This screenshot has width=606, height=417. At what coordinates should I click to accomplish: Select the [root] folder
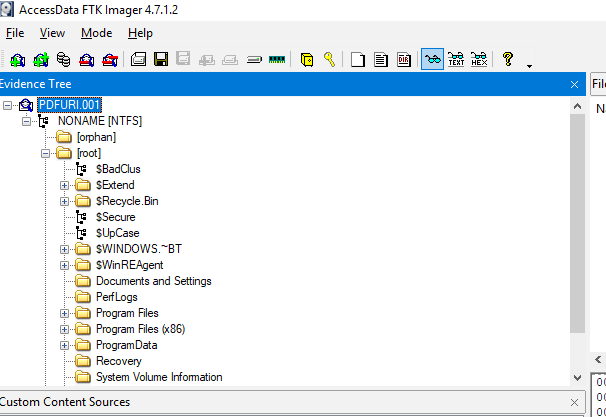(x=89, y=153)
